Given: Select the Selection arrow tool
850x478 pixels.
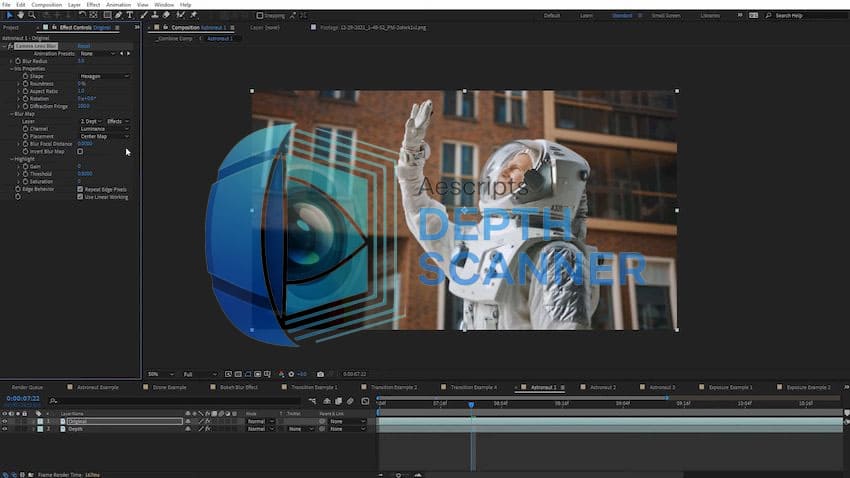Looking at the screenshot, I should click(x=9, y=15).
